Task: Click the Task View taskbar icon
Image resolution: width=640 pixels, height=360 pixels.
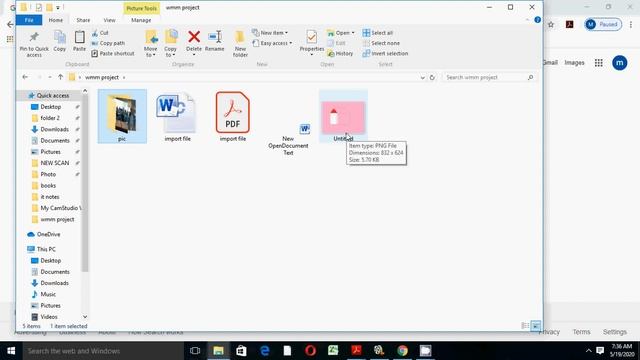Action: click(195, 351)
